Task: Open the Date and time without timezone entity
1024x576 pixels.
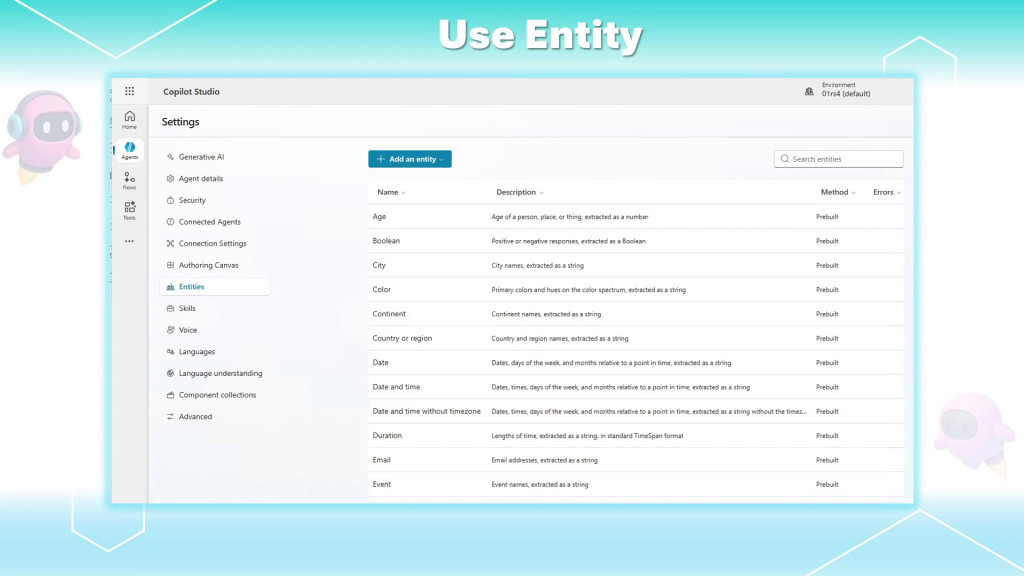Action: 426,411
